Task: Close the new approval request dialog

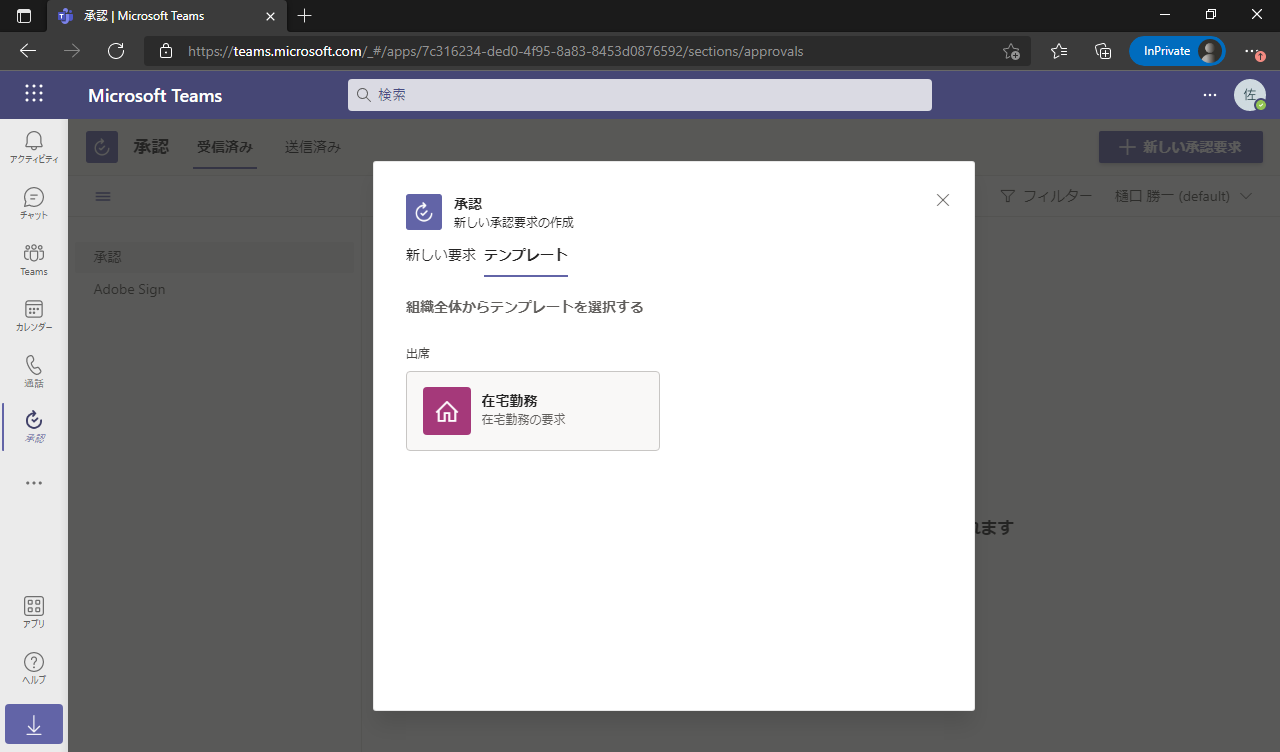Action: coord(942,200)
